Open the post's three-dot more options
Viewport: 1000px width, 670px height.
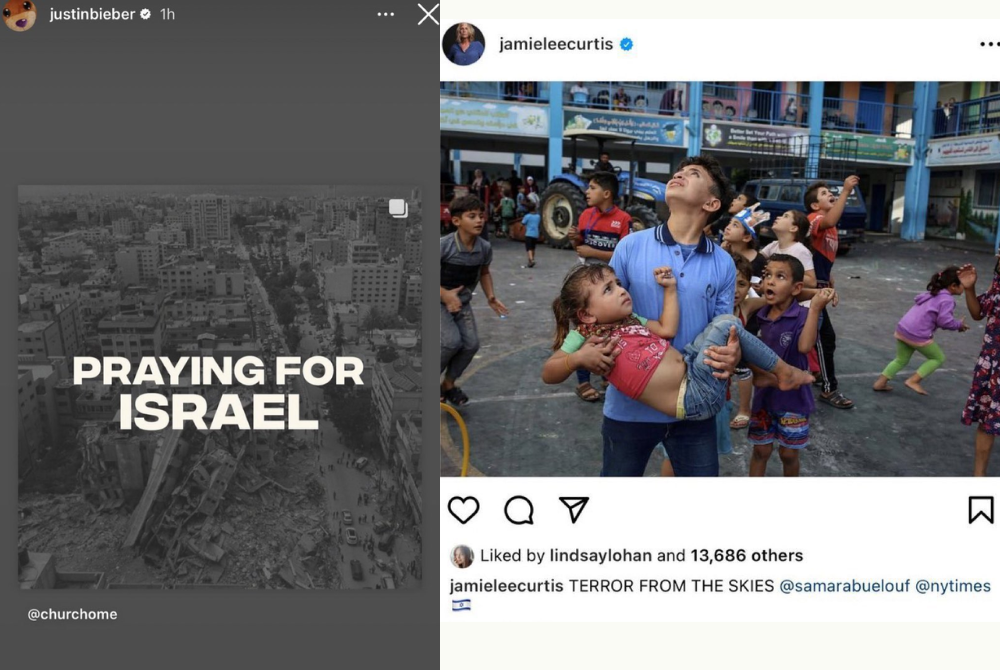988,44
